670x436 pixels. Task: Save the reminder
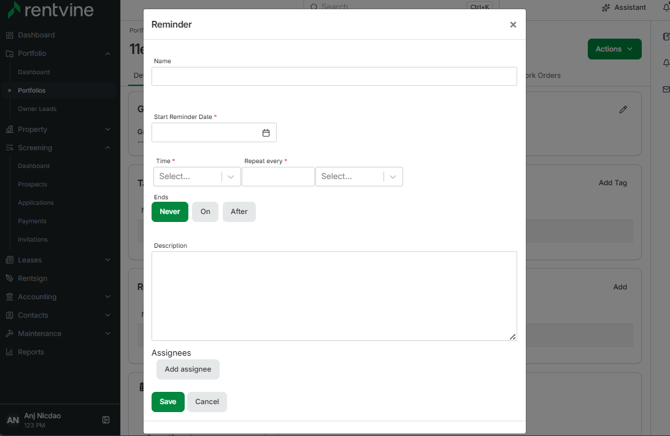[x=168, y=402]
